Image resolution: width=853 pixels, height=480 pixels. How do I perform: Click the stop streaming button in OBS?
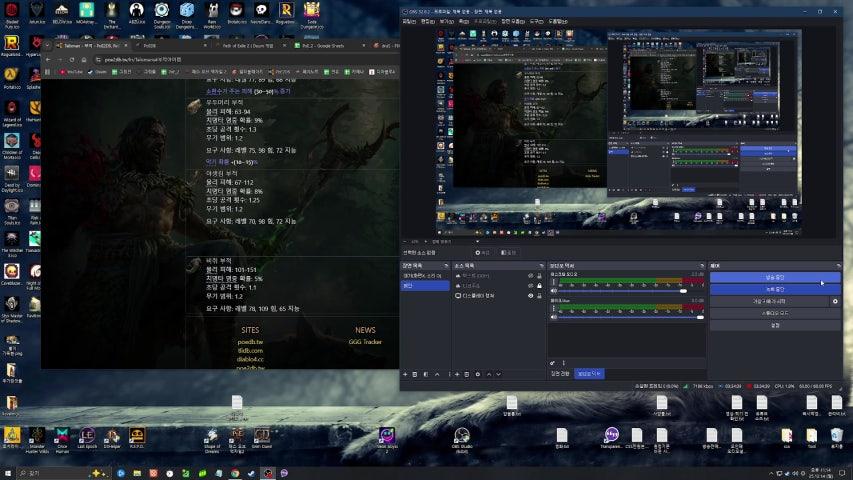pyautogui.click(x=775, y=277)
